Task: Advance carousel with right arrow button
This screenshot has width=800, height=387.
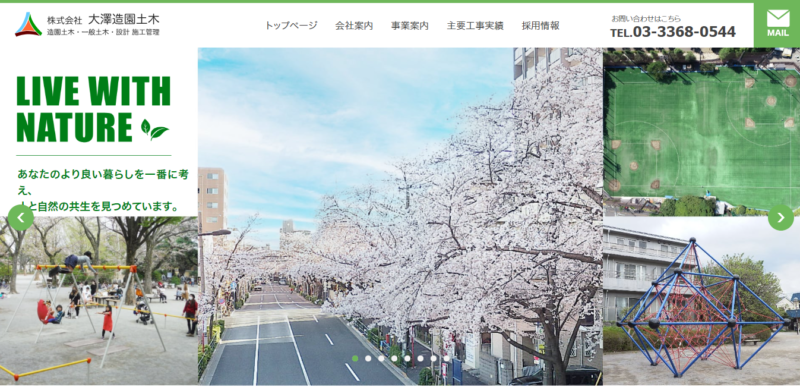Action: [781, 218]
